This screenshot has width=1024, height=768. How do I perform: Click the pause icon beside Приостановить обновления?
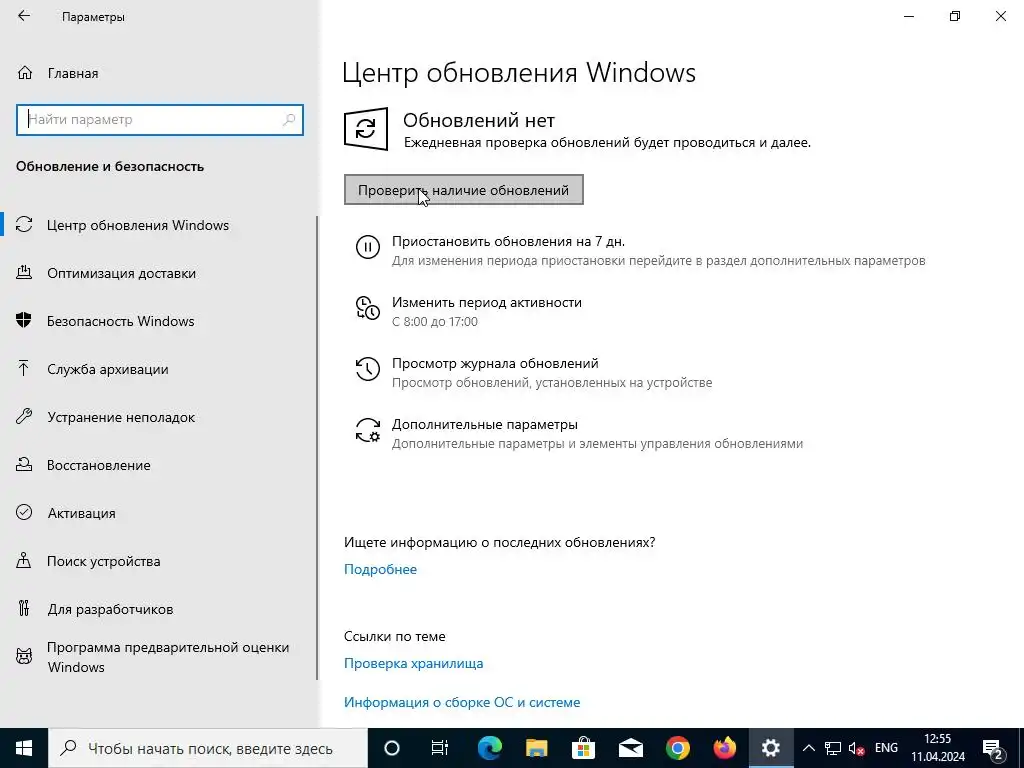click(368, 247)
